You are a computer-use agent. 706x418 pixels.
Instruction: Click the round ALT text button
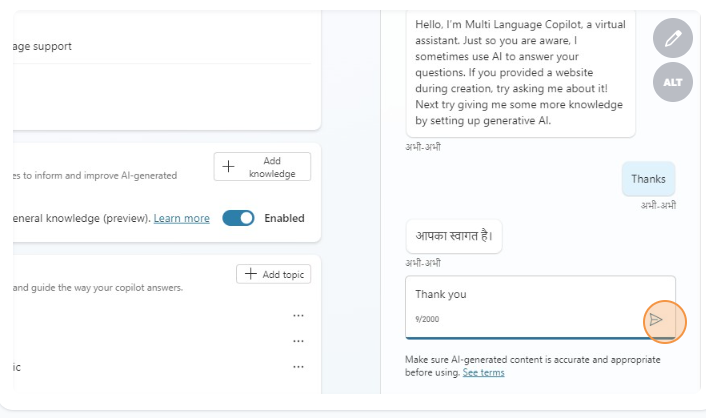[673, 82]
